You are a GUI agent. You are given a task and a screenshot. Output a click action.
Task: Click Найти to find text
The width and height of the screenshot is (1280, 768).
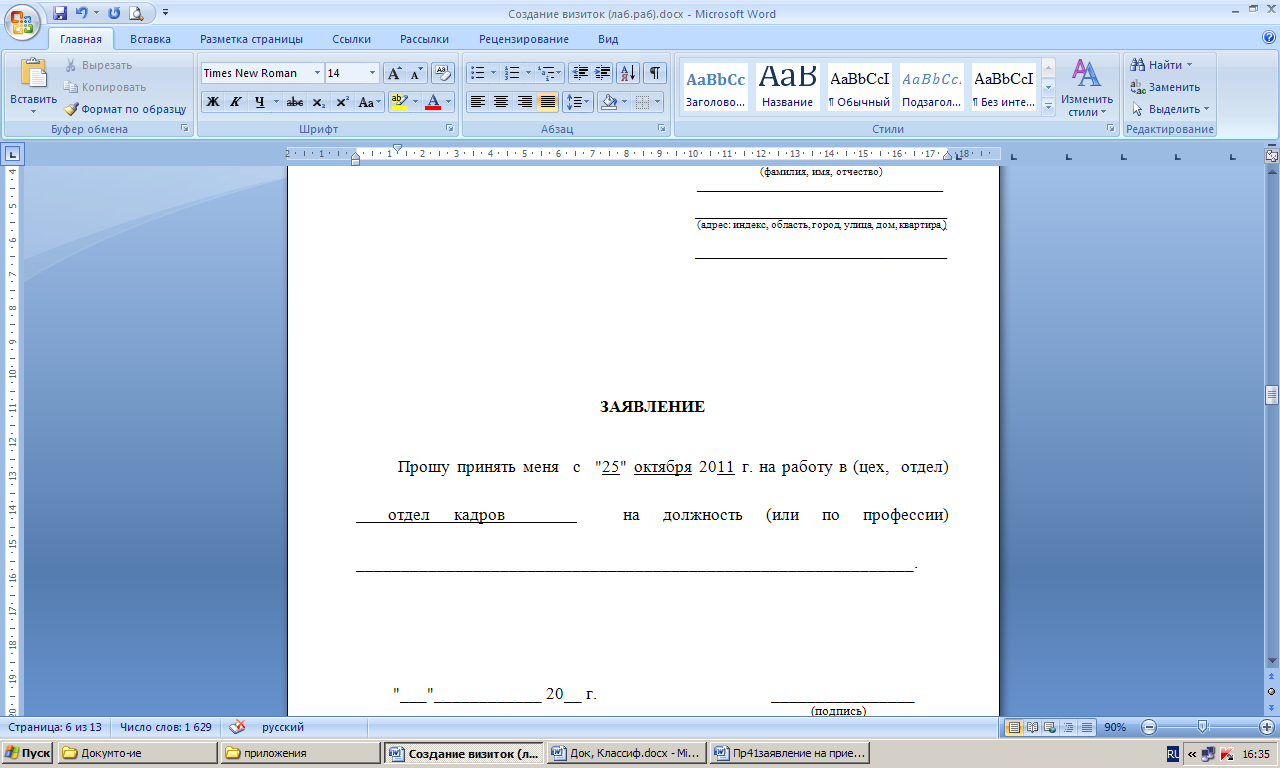coord(1162,65)
